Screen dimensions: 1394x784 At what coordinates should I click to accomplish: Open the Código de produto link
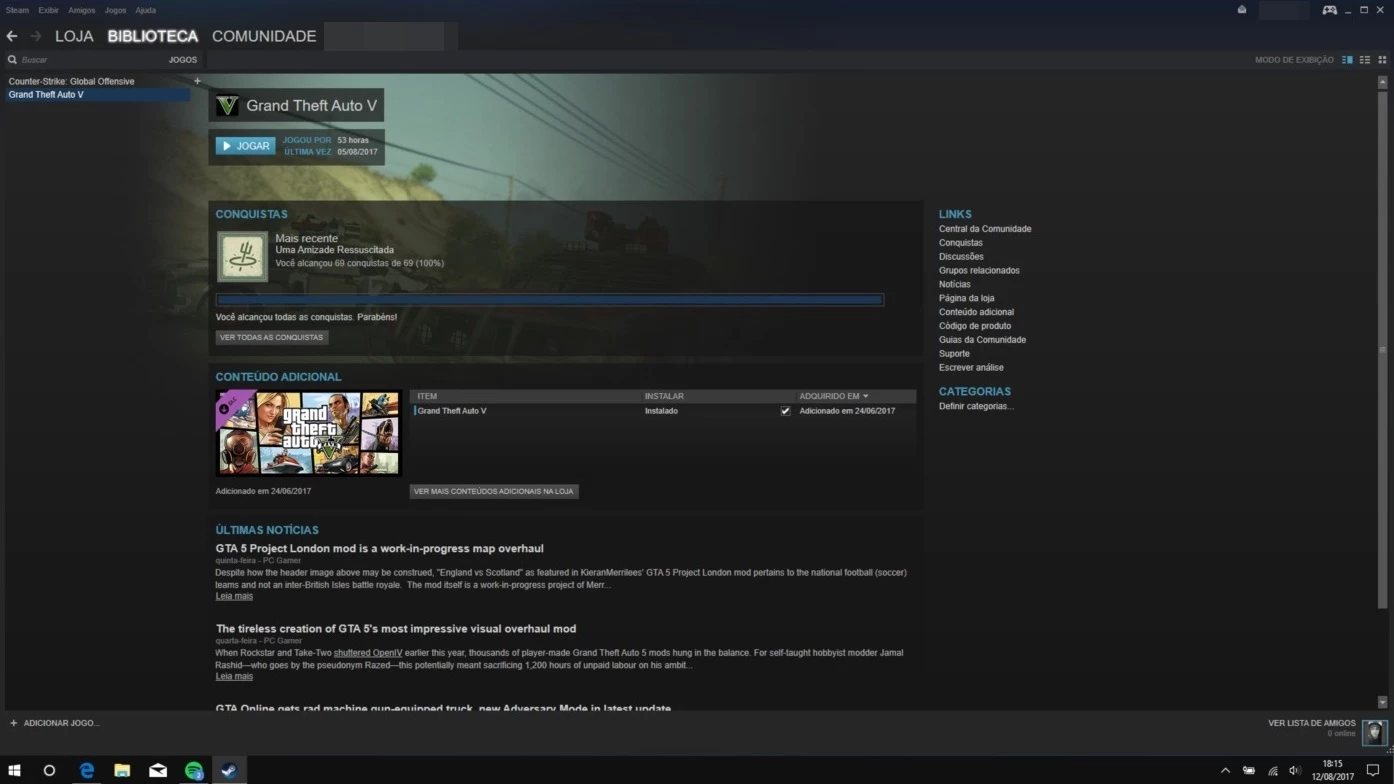975,326
